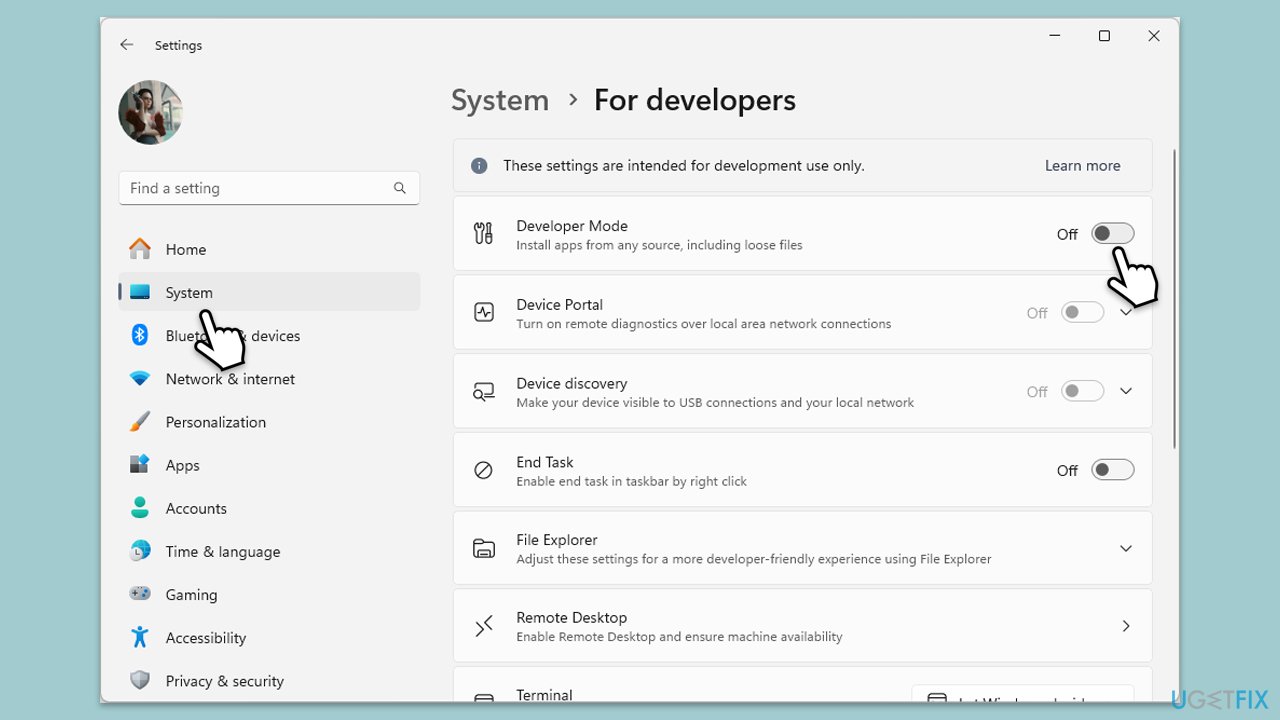This screenshot has width=1280, height=720.
Task: Click the Apps icon in sidebar
Action: coord(140,464)
